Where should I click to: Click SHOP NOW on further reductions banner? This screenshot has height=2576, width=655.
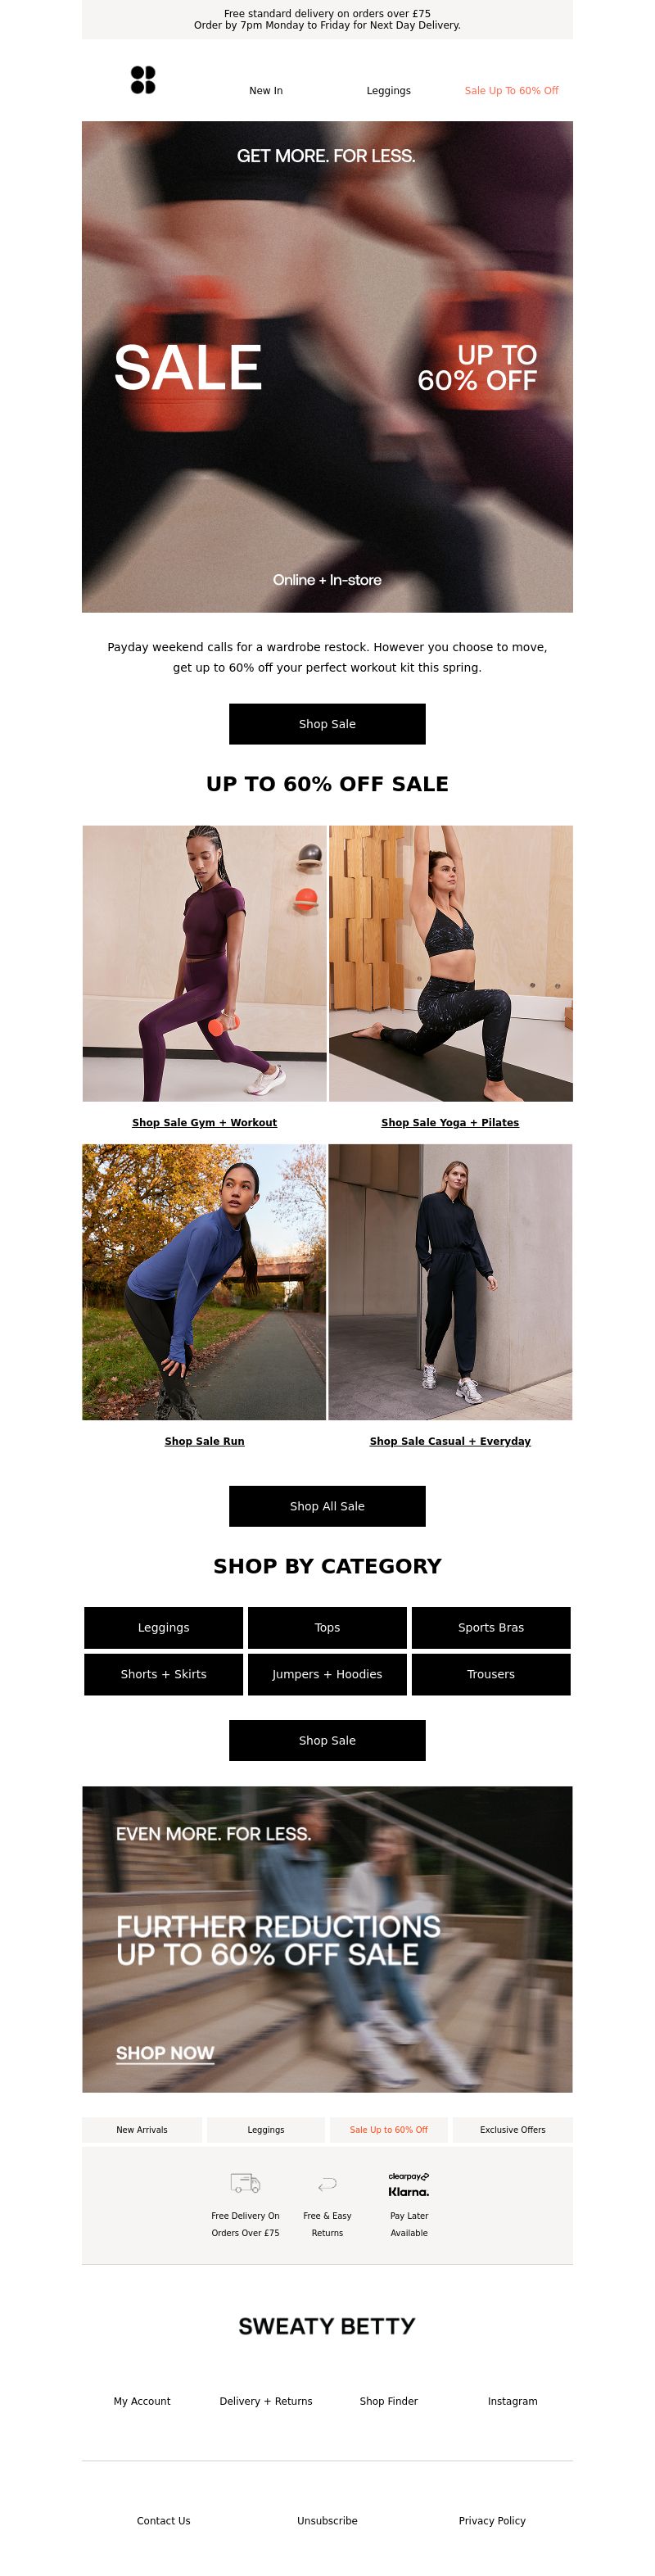coord(165,2053)
